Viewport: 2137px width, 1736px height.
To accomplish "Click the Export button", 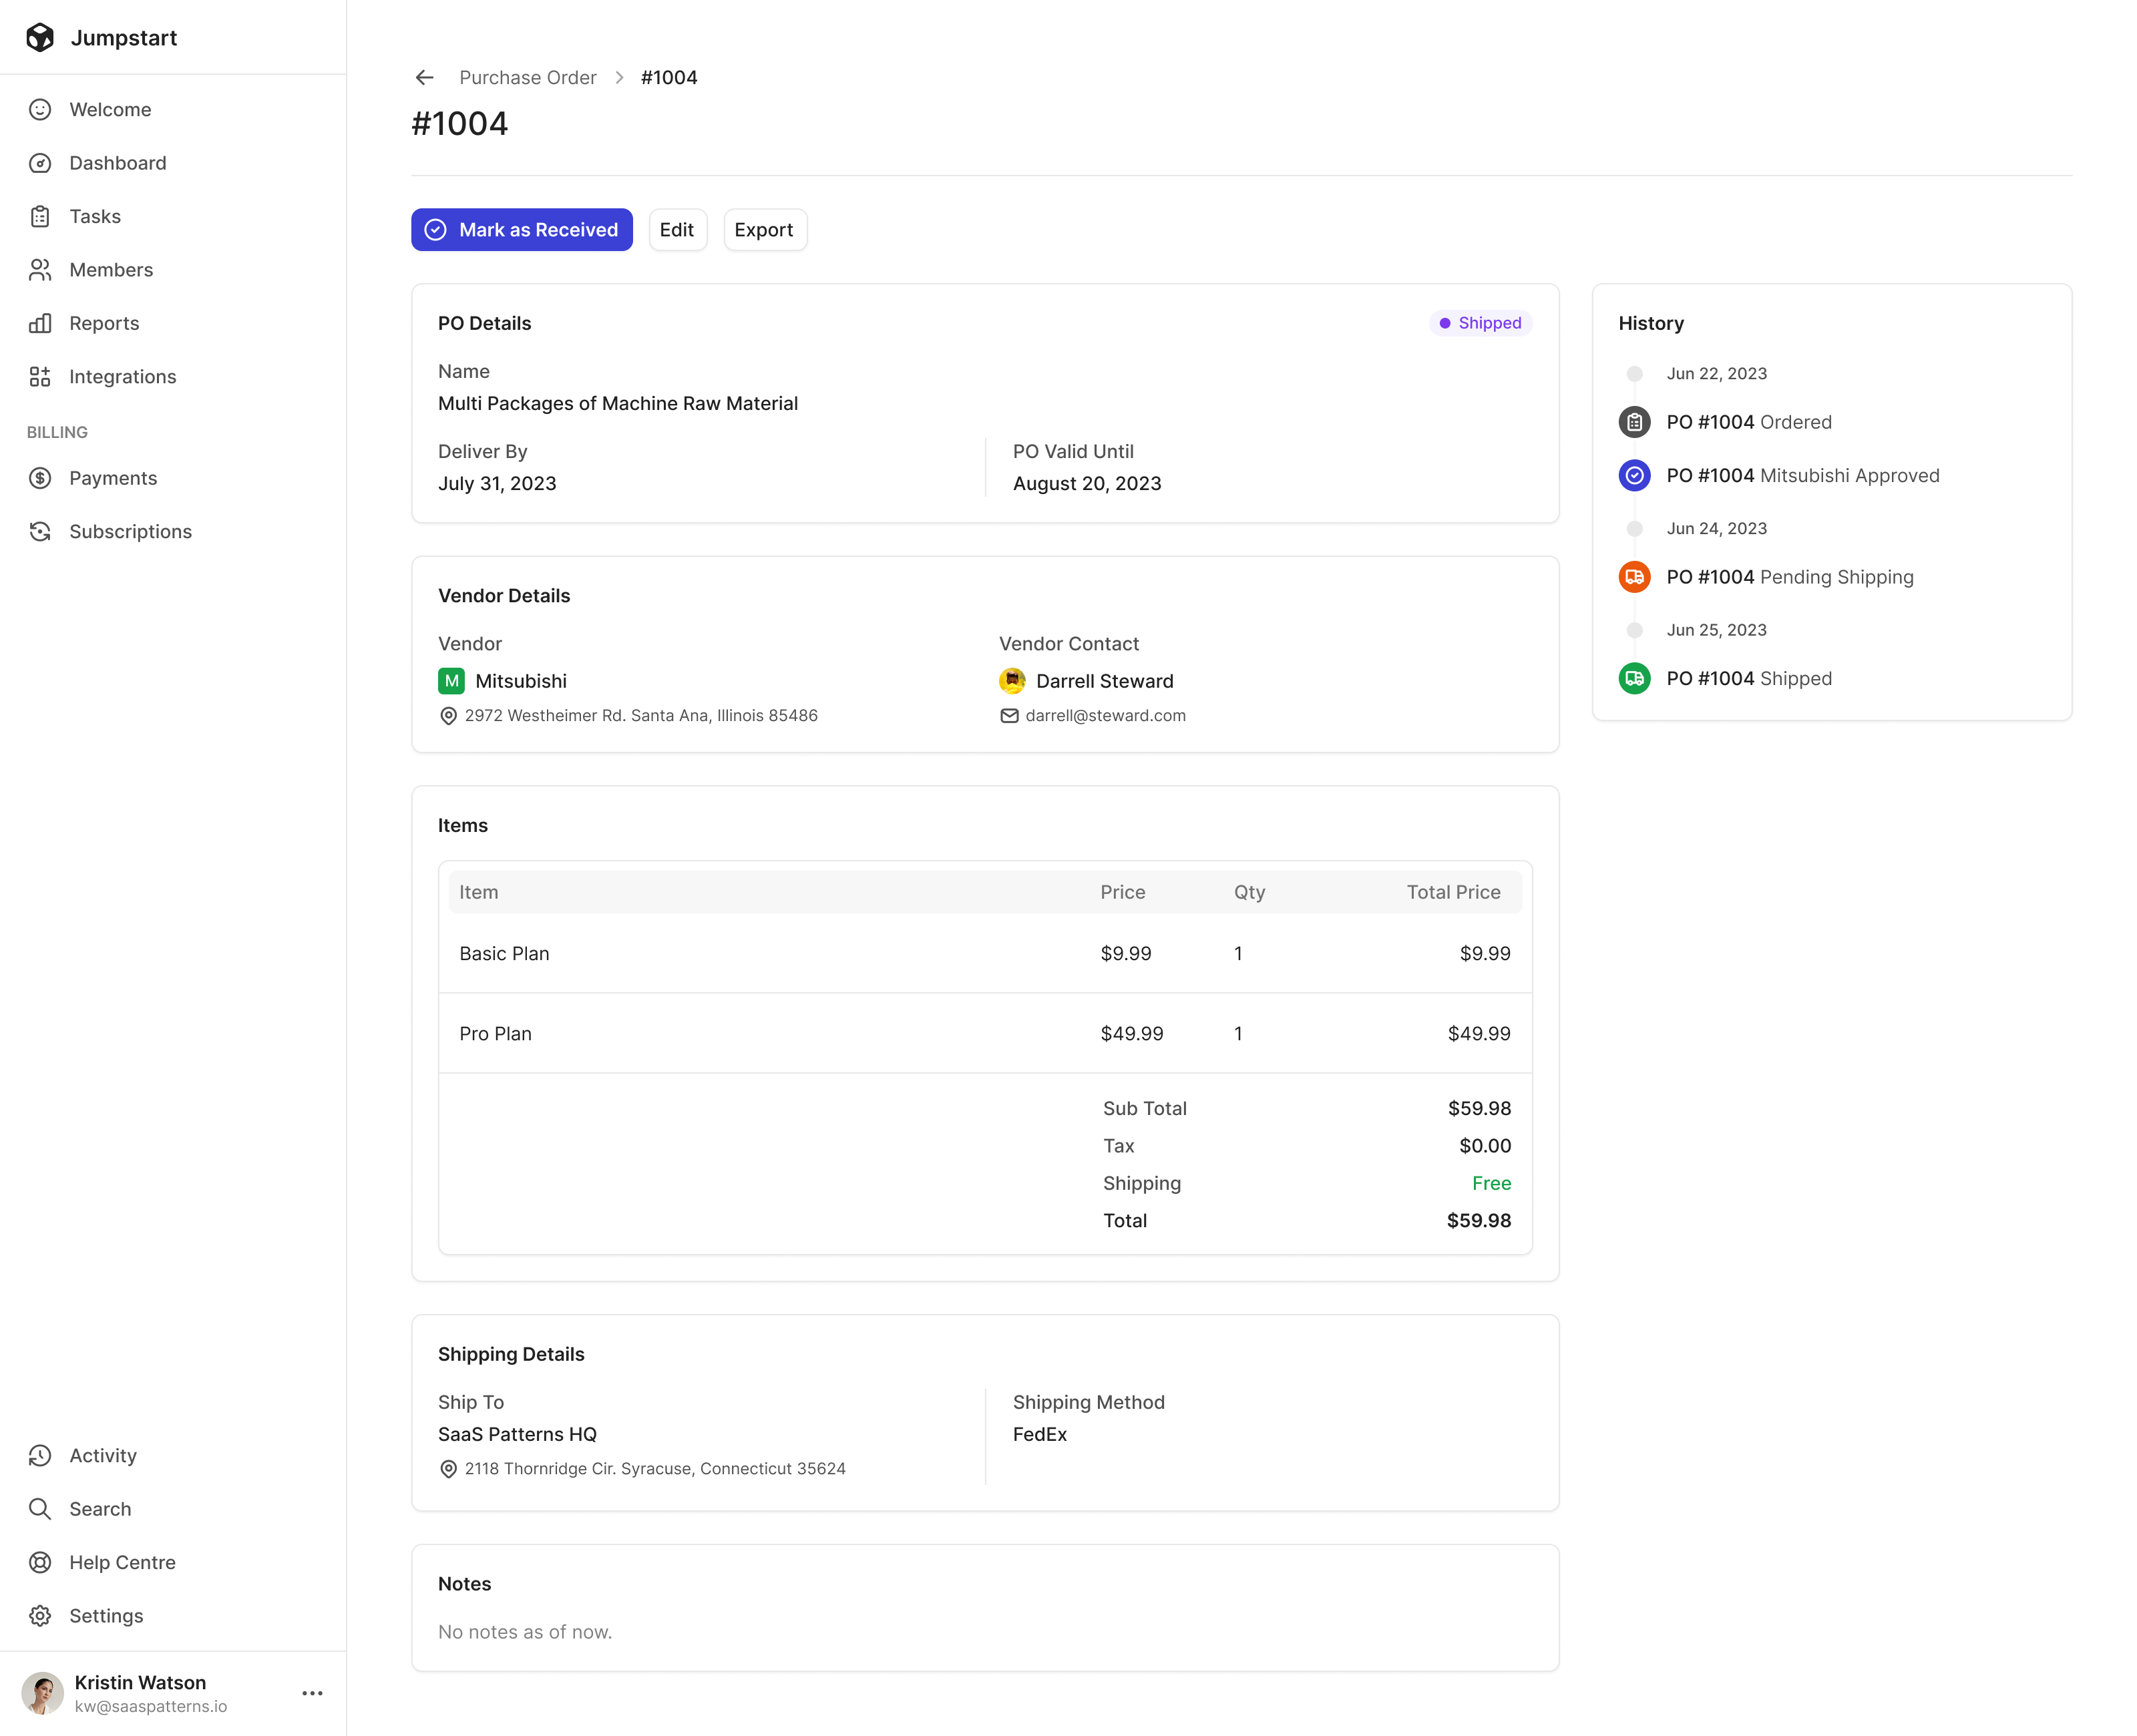I will 762,228.
